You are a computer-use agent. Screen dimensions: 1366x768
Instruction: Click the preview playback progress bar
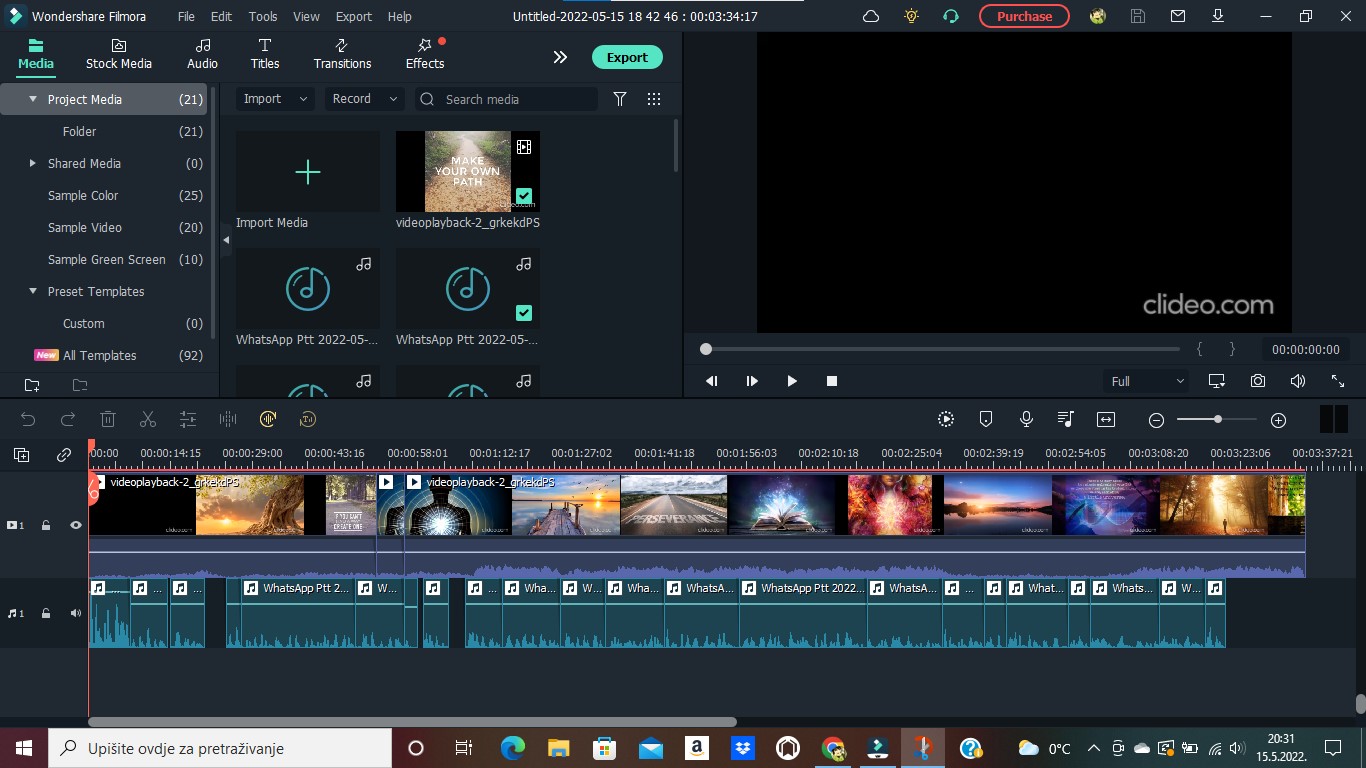pyautogui.click(x=943, y=349)
